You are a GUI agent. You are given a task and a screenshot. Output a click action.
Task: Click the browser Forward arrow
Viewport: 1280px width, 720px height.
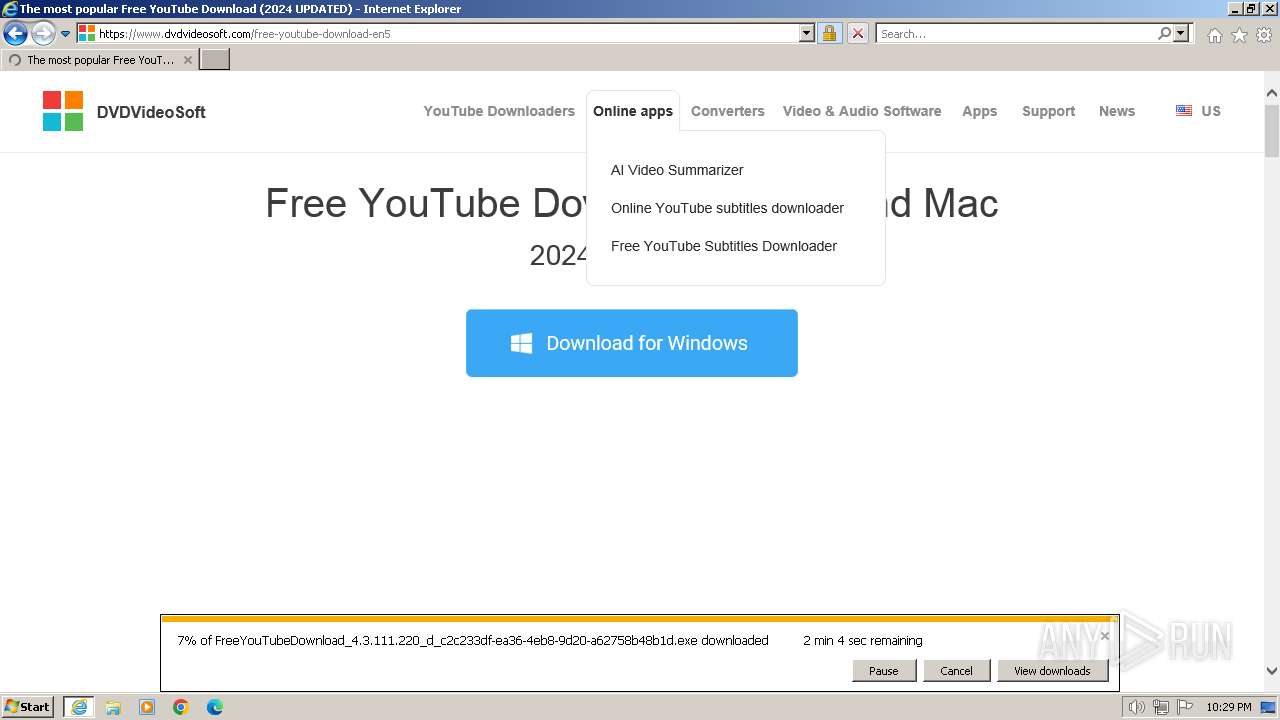point(43,33)
